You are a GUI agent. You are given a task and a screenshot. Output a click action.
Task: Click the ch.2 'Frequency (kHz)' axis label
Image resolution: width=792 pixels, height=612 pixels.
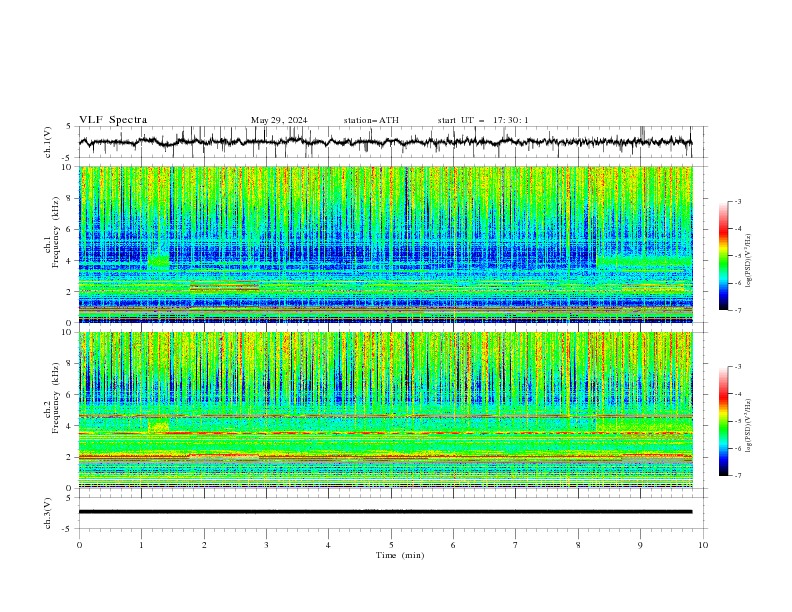click(x=56, y=398)
